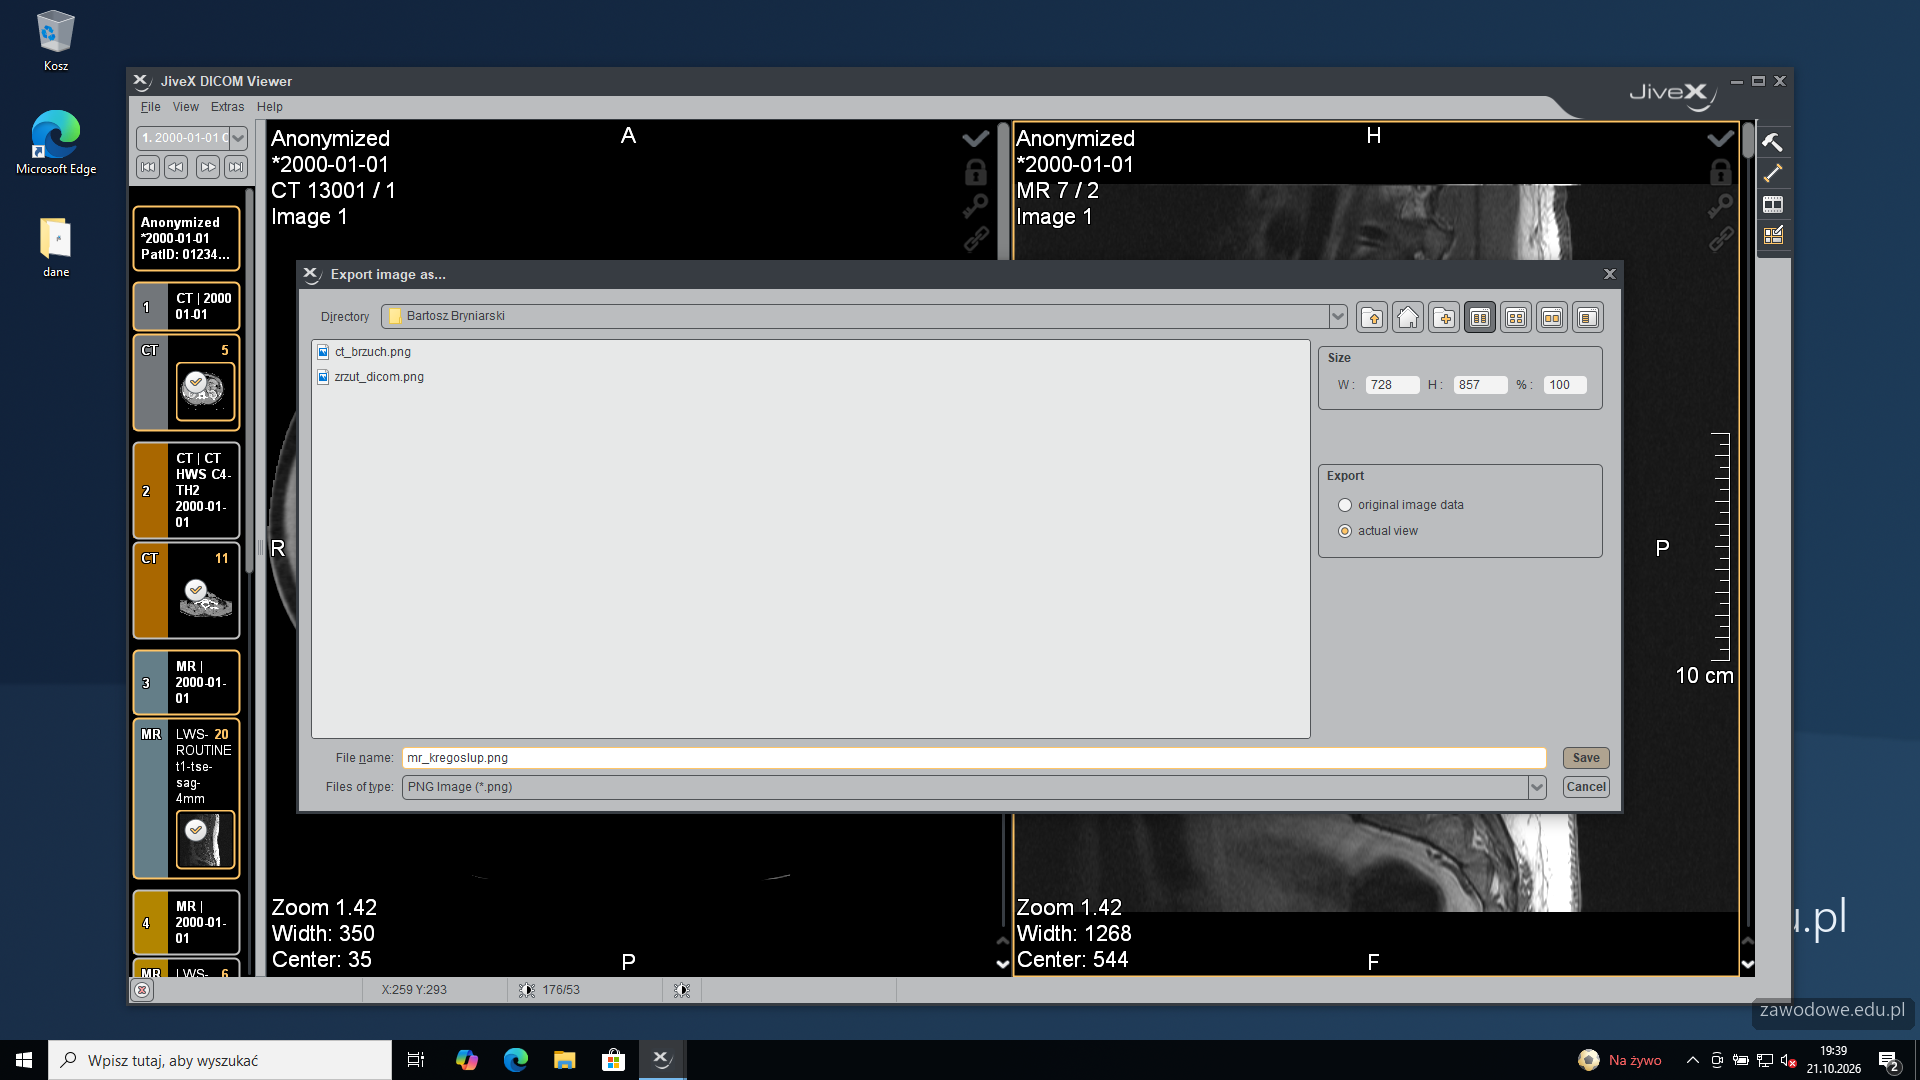Screen dimensions: 1920x1080
Task: Open the tools hammer icon in right toolbar
Action: point(1772,142)
